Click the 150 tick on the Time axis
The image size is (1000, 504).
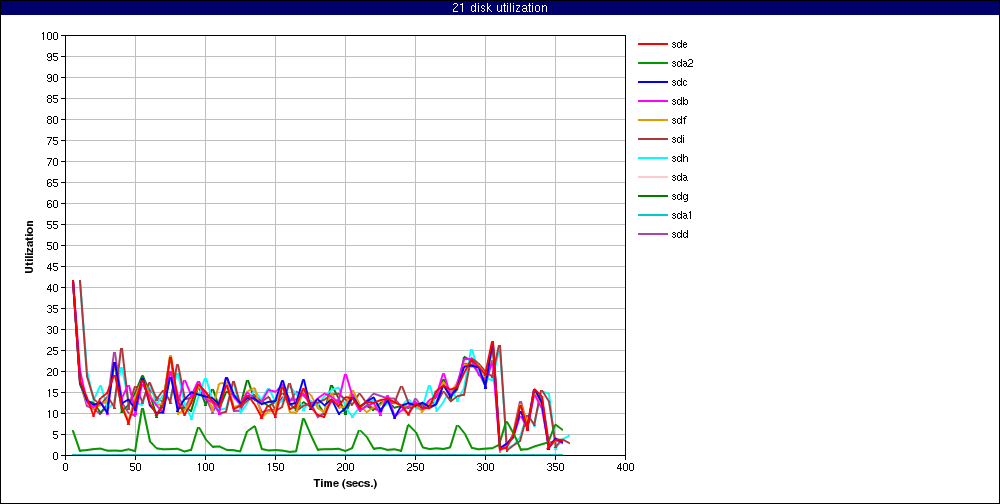coord(275,467)
